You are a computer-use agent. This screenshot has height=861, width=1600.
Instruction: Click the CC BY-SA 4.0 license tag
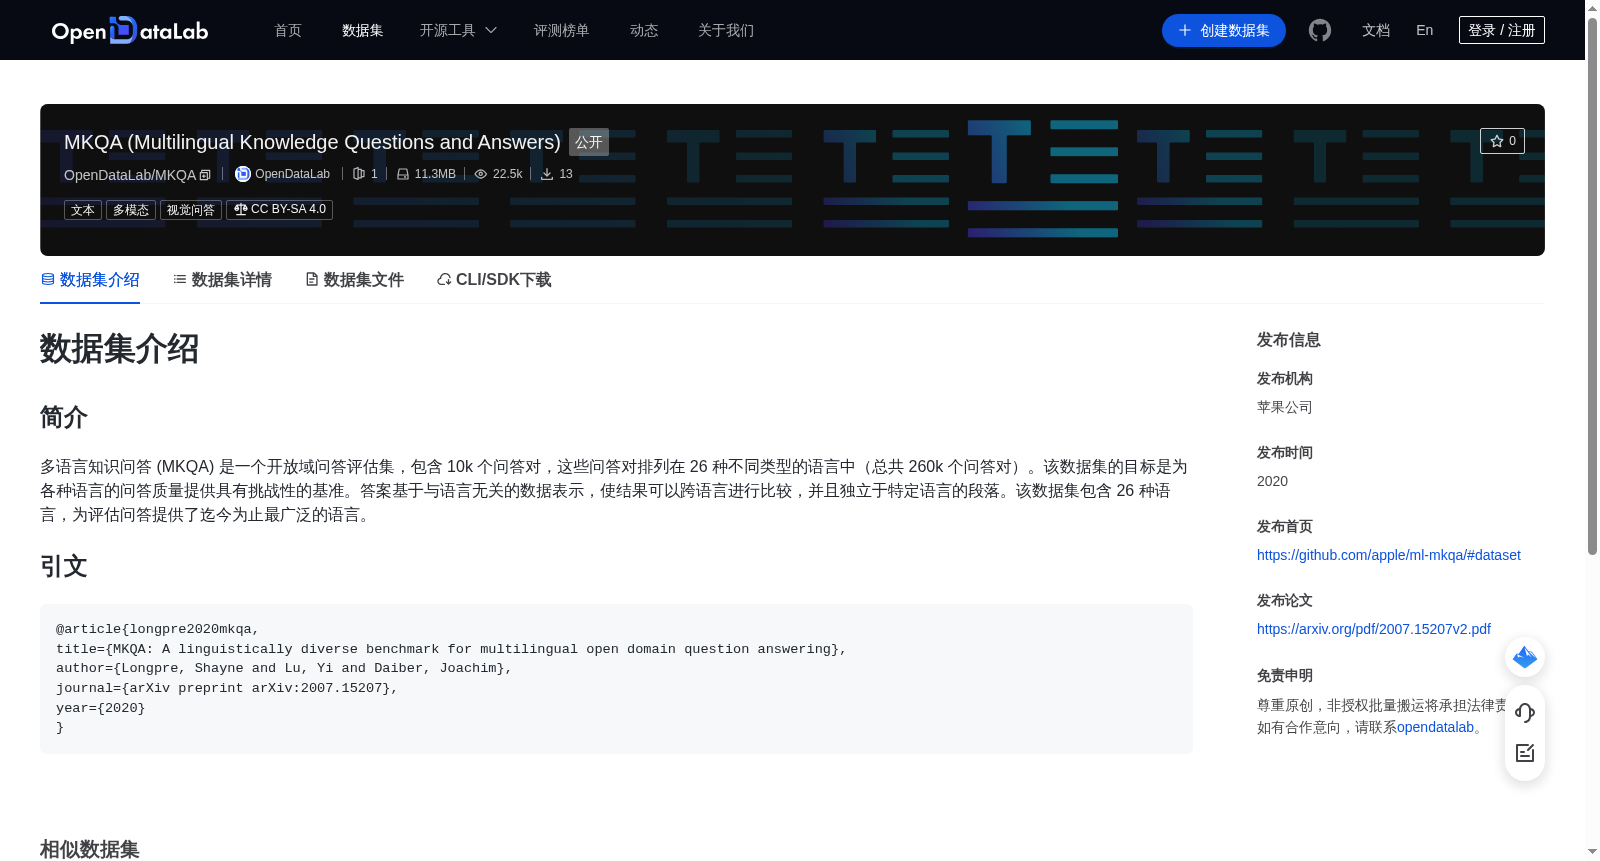(280, 210)
